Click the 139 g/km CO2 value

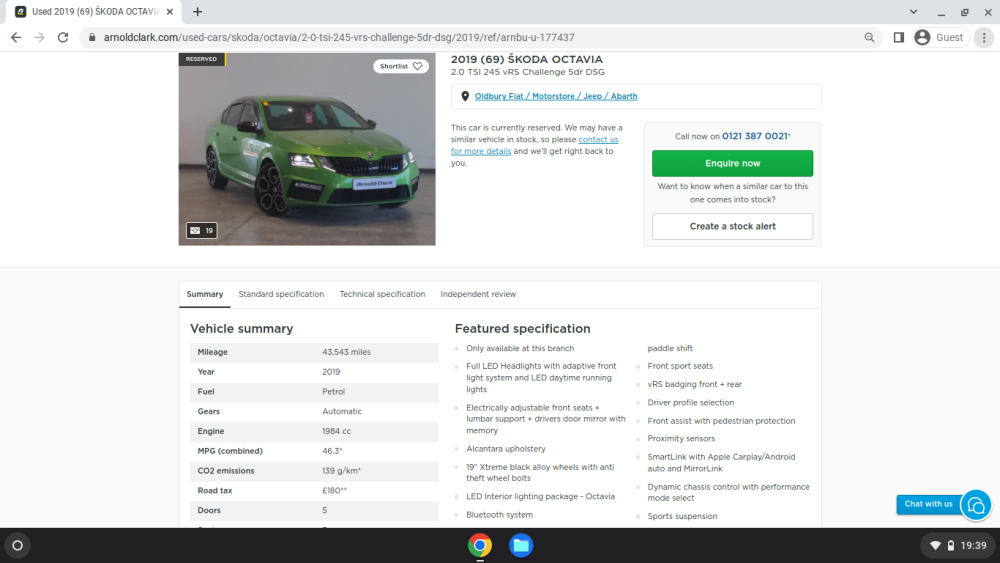click(341, 471)
